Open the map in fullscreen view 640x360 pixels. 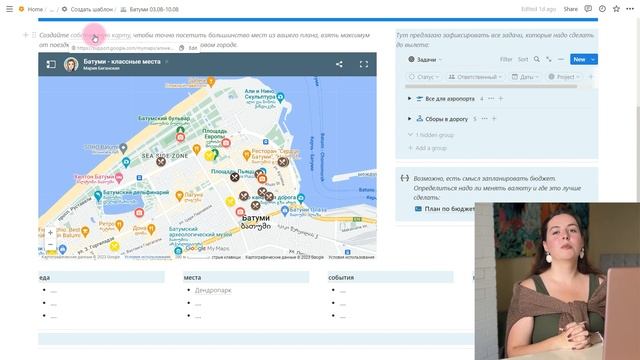click(364, 64)
